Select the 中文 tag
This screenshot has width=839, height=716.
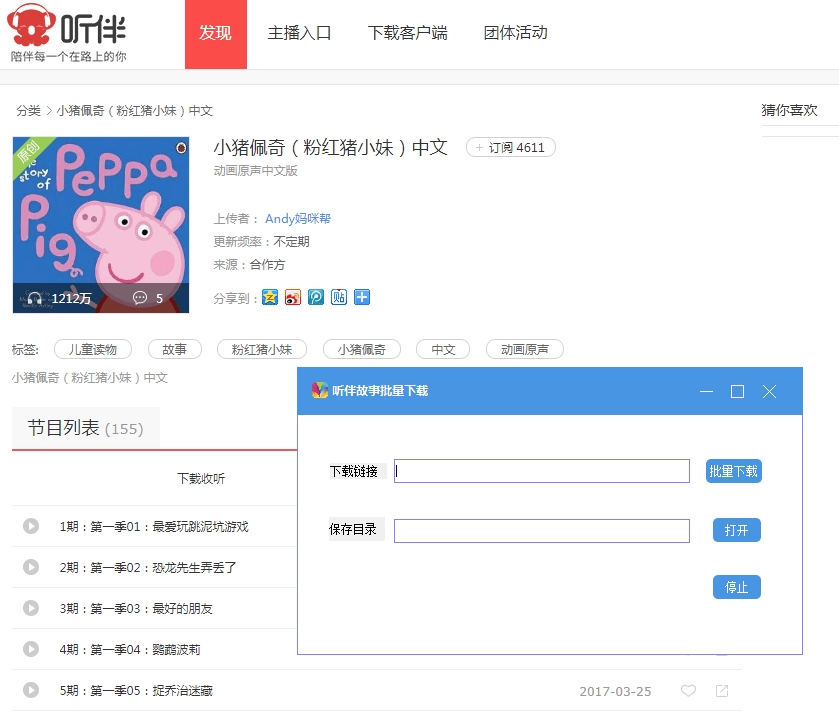(x=443, y=349)
